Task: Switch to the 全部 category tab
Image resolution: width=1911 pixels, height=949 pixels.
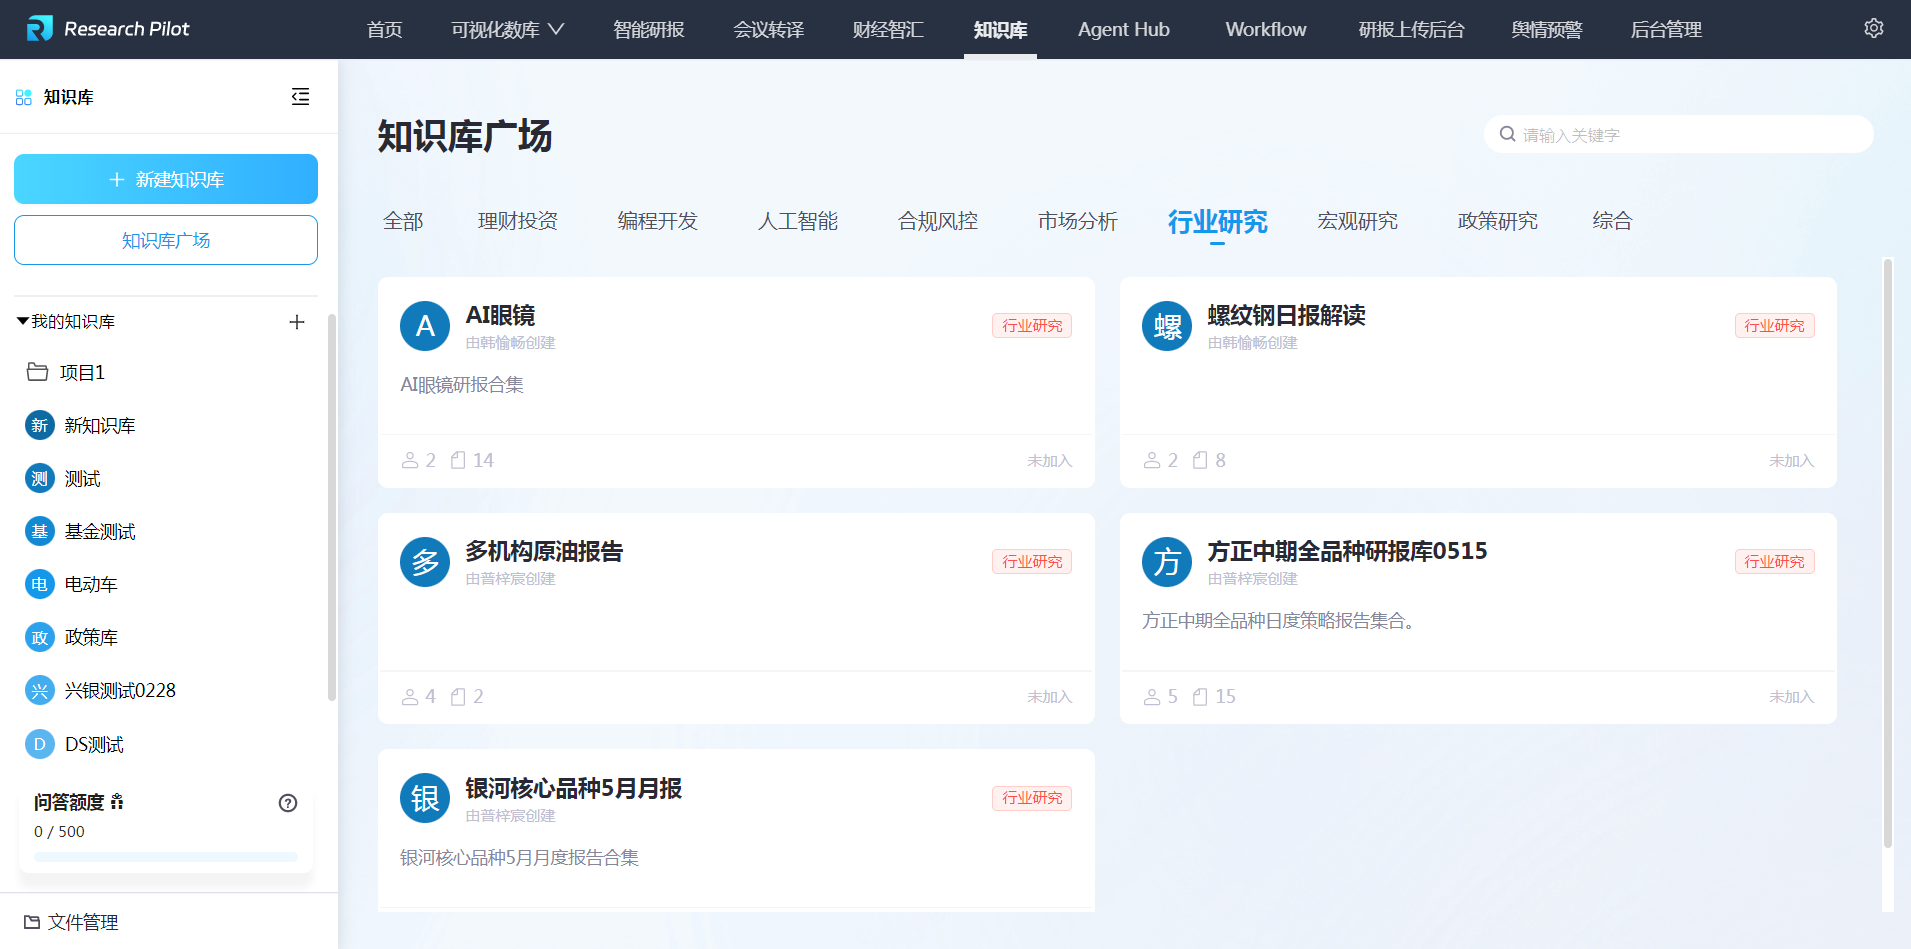Action: coord(403,221)
